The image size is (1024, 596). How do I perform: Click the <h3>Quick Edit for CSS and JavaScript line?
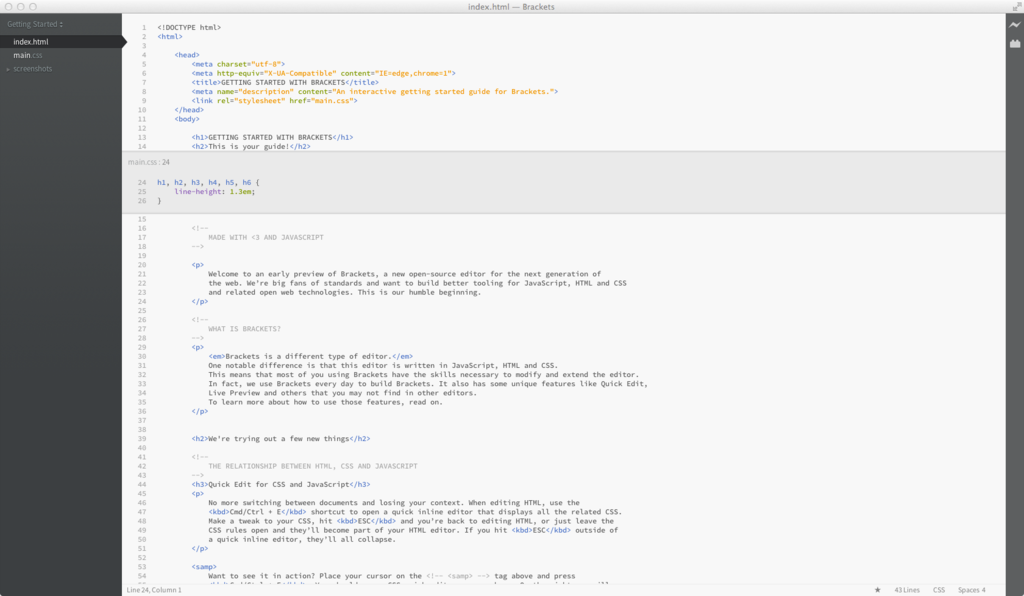pyautogui.click(x=281, y=484)
